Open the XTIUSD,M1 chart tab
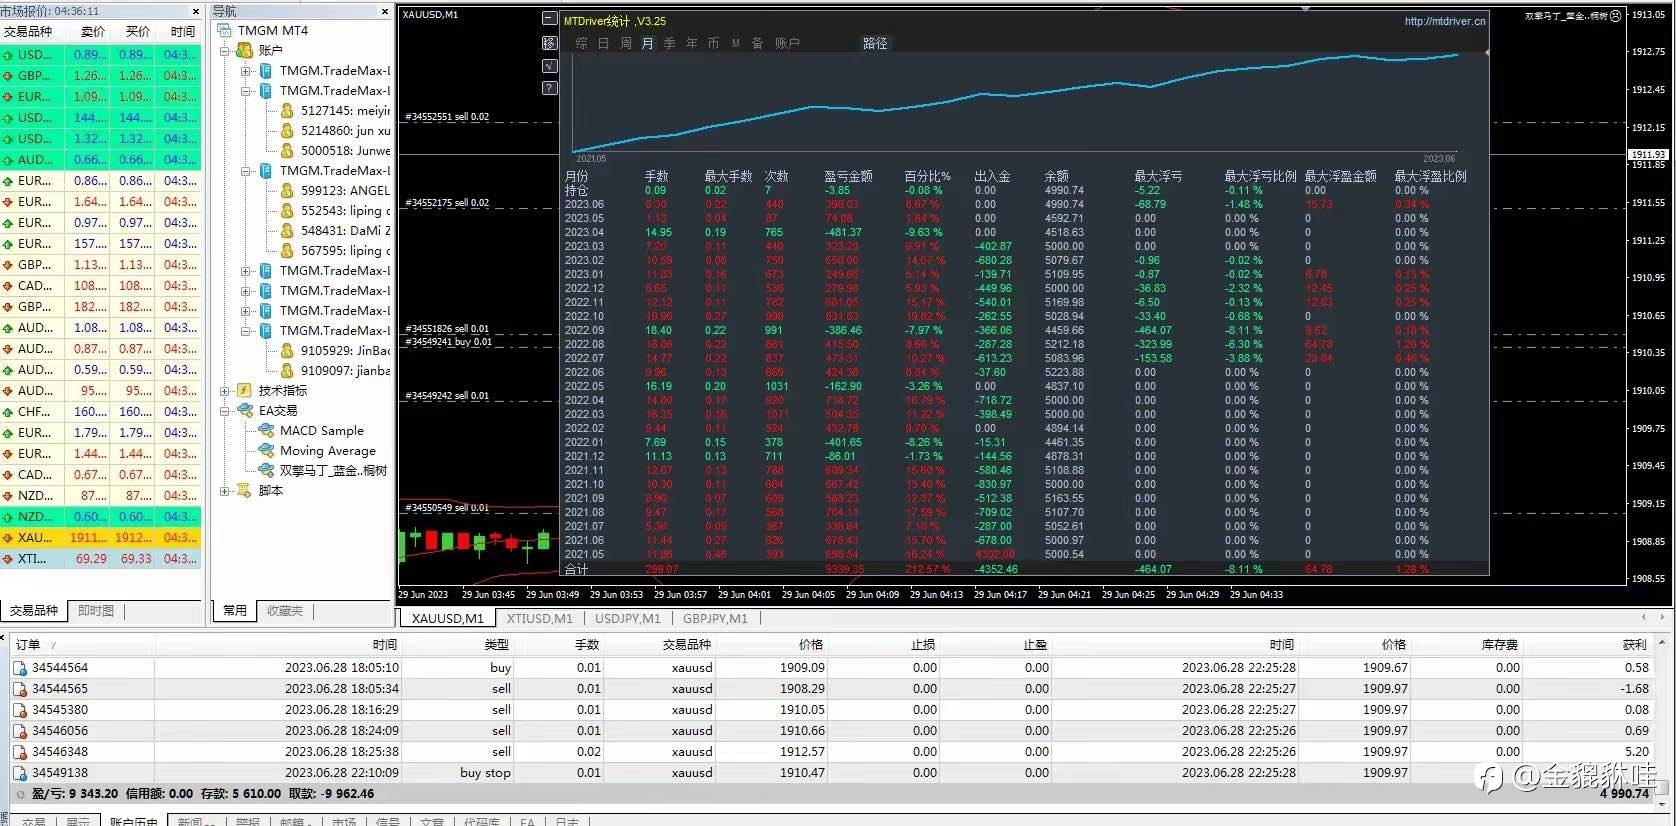Screen dimensions: 1676x826 [x=539, y=618]
